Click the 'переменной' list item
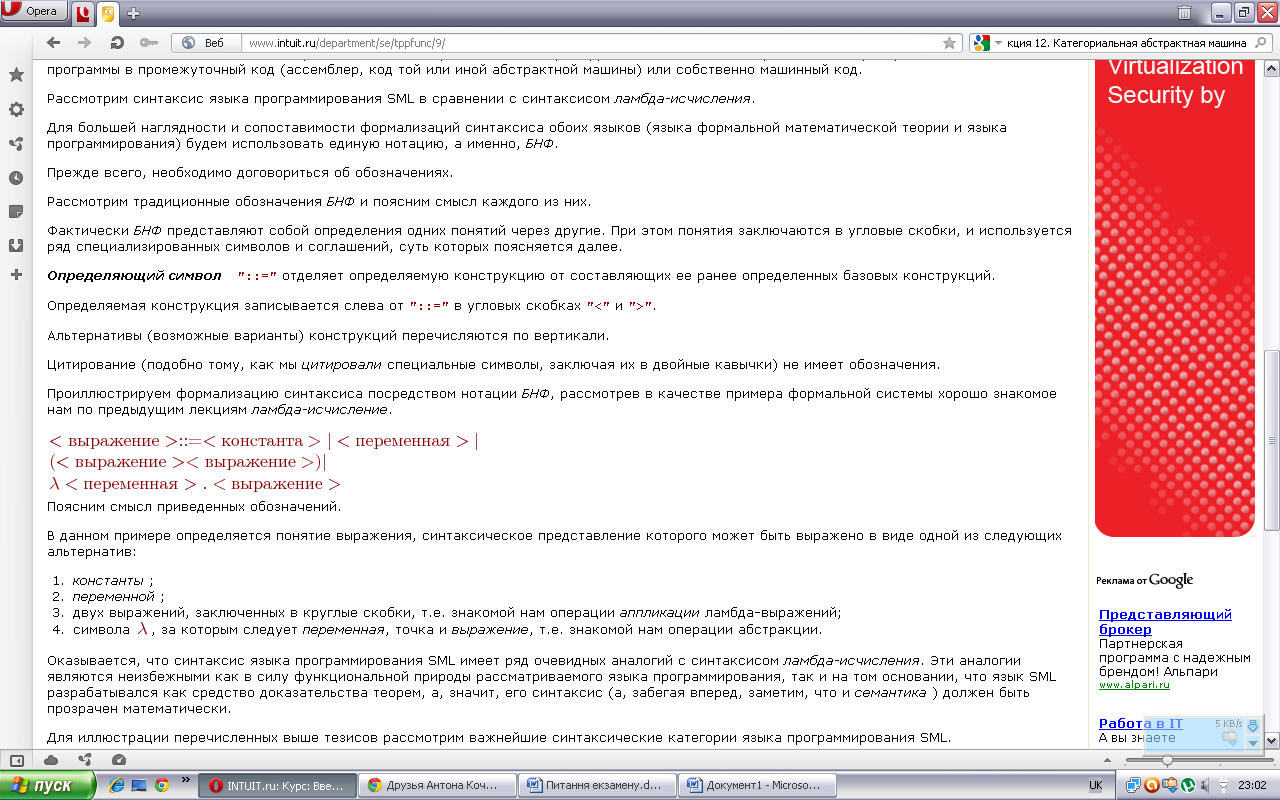 [x=114, y=597]
